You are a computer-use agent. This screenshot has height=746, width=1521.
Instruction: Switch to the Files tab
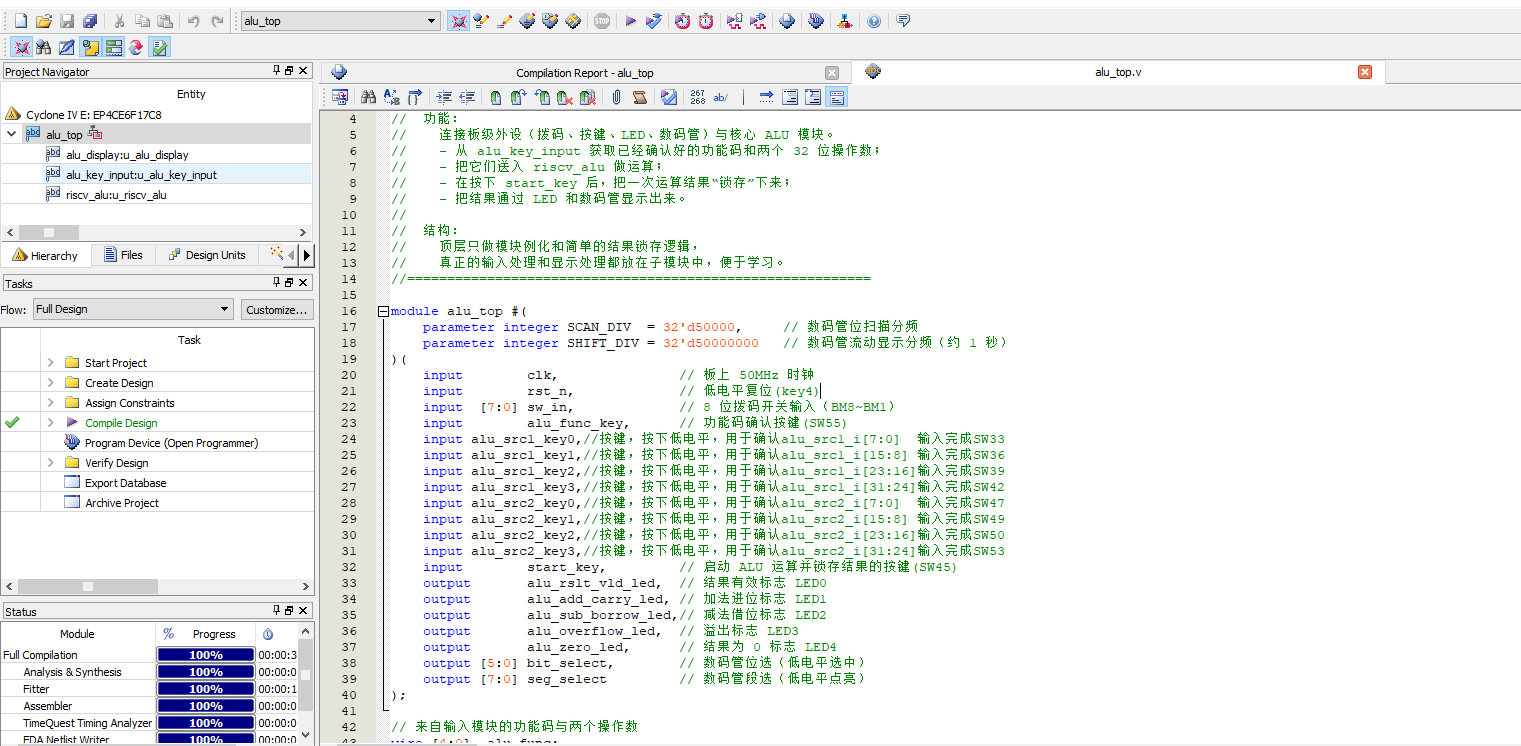point(123,255)
